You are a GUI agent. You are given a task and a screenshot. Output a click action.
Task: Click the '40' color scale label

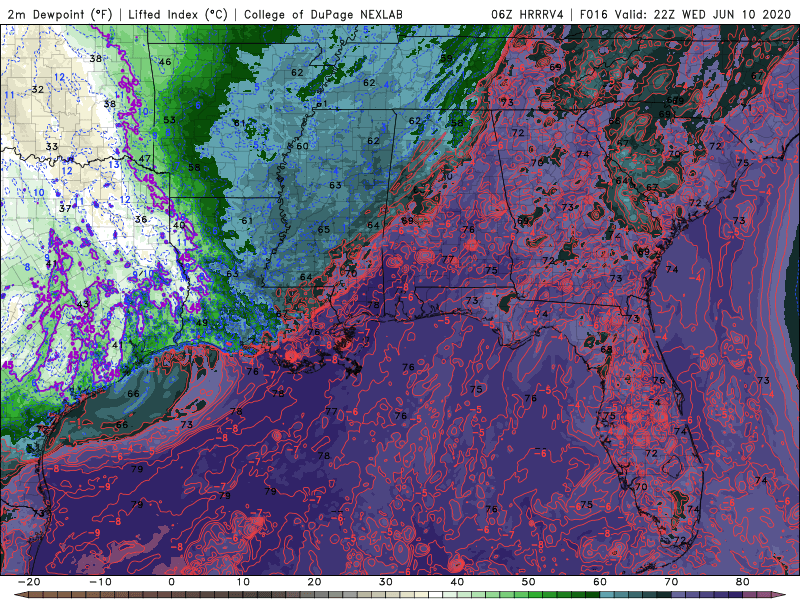coord(457,582)
